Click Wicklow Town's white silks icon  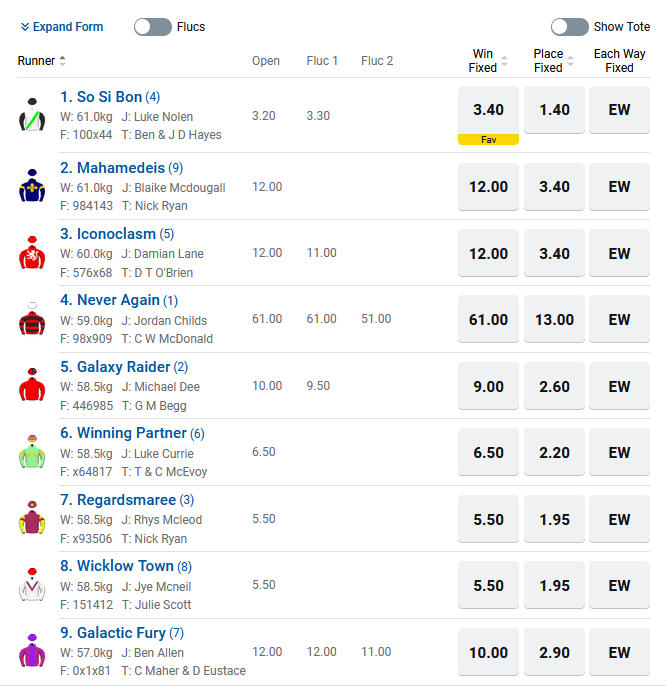pyautogui.click(x=33, y=585)
